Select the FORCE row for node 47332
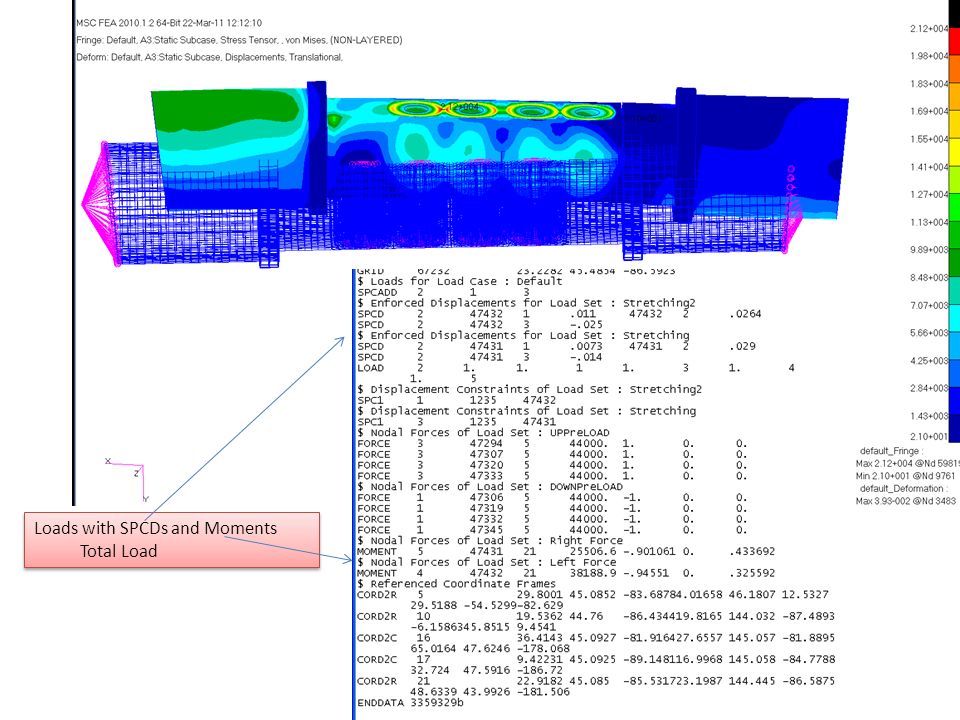Screen dimensions: 960x720 [x=552, y=519]
